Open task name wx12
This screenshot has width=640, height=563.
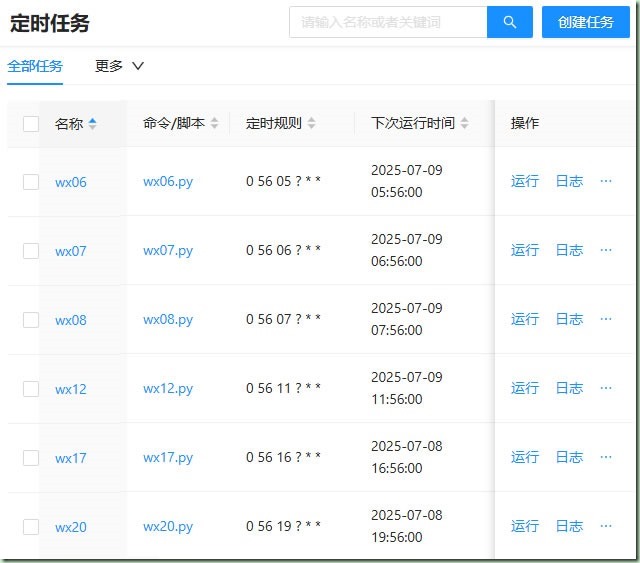(x=71, y=389)
